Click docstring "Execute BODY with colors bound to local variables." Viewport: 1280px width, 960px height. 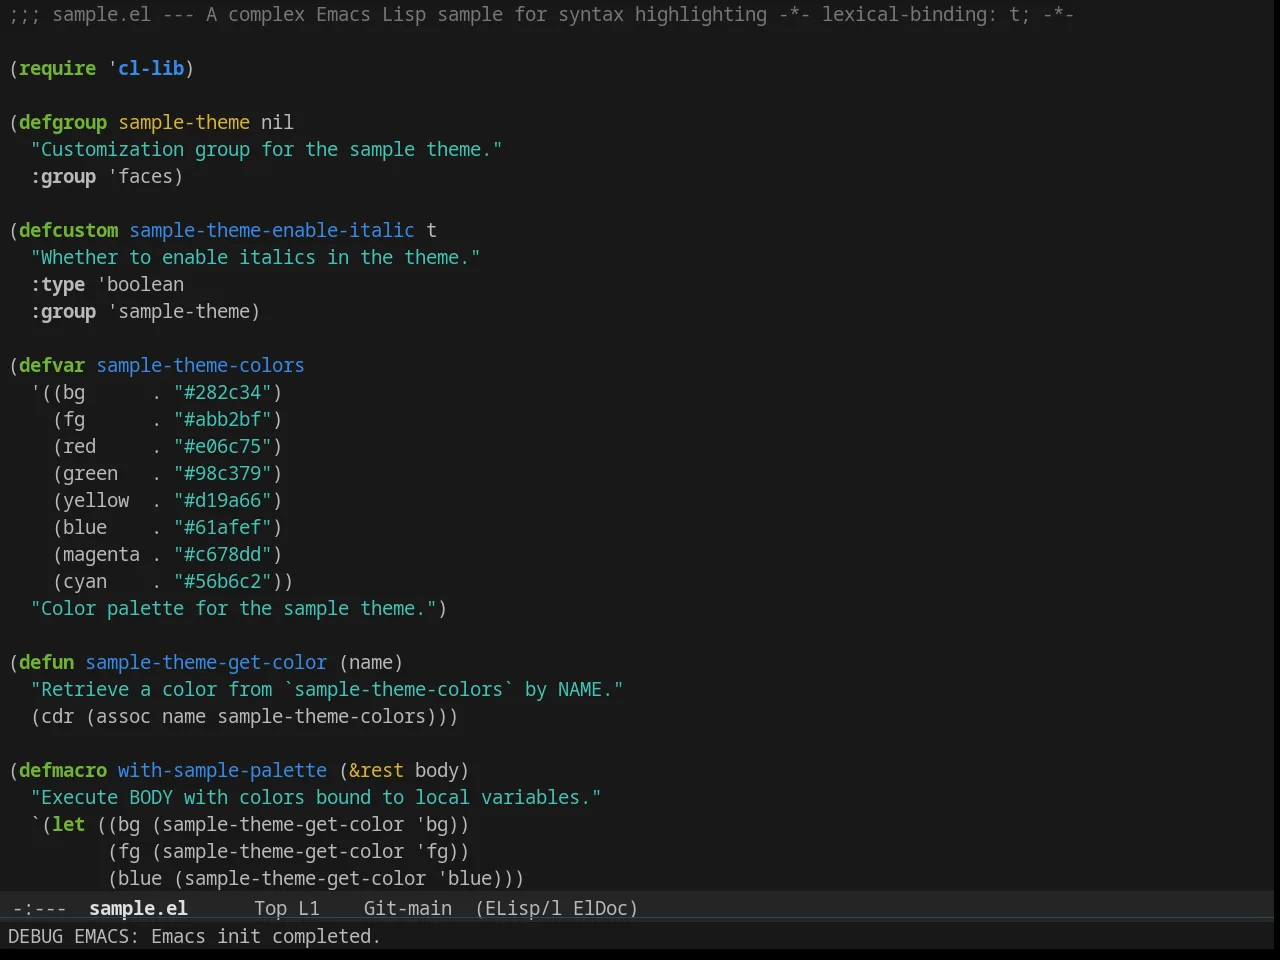pyautogui.click(x=316, y=797)
